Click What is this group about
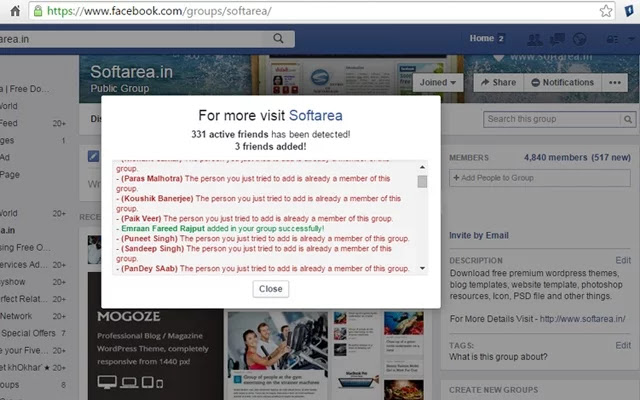Screen dimensions: 640x400 498,357
